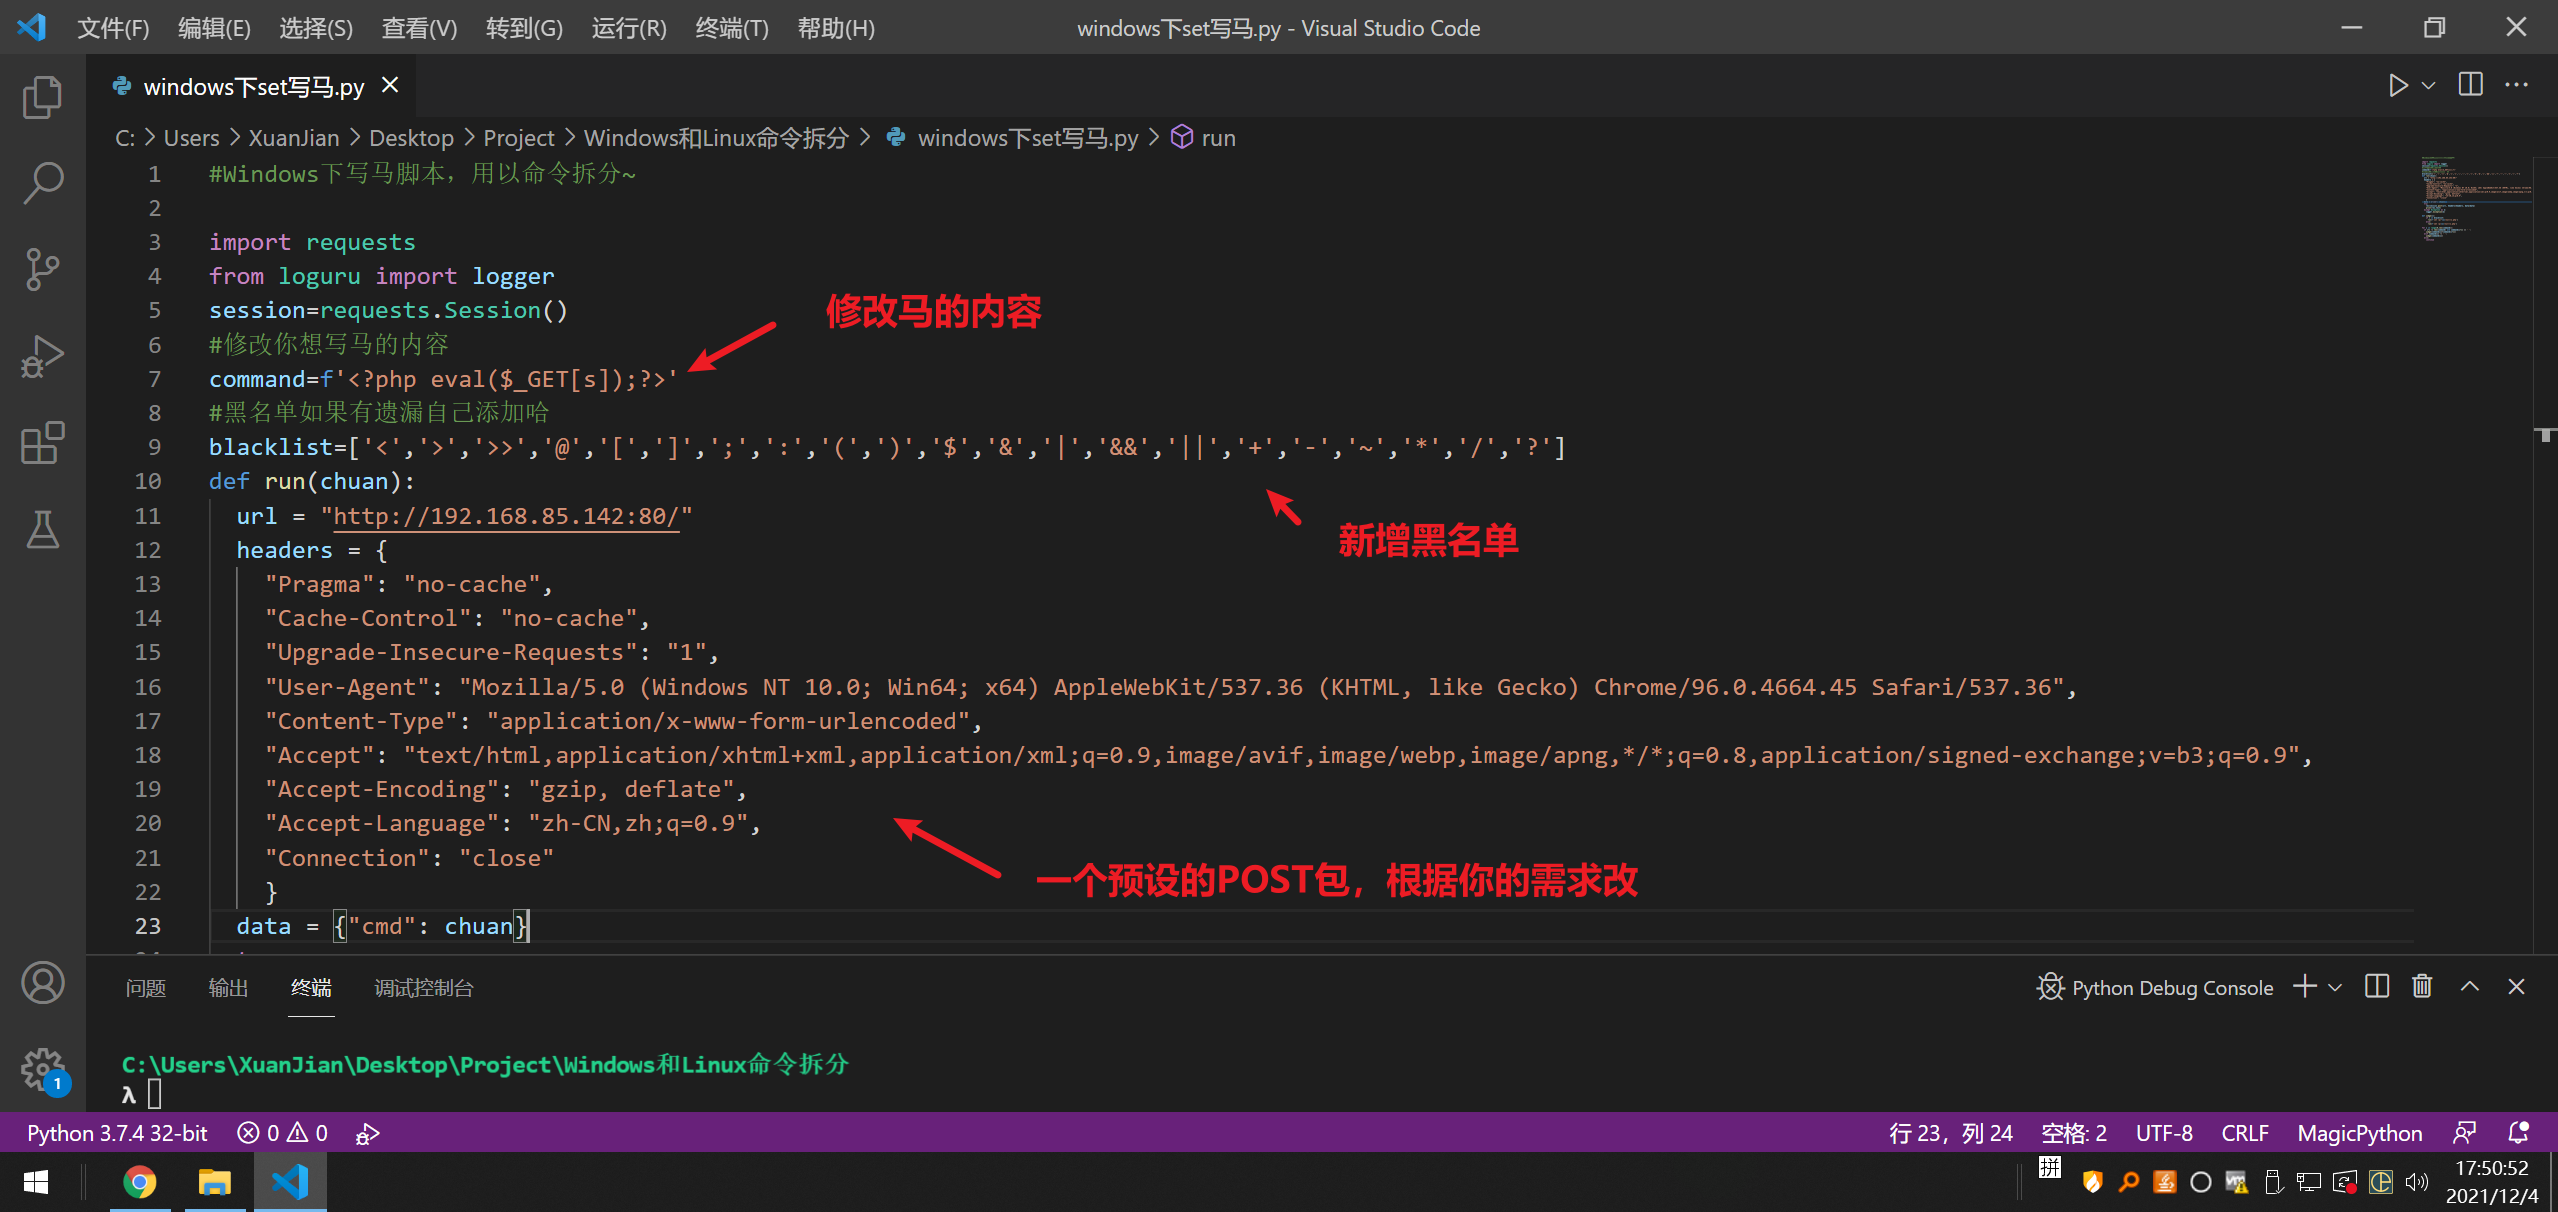The width and height of the screenshot is (2558, 1212).
Task: Open editor More Actions ellipsis
Action: 2516,85
